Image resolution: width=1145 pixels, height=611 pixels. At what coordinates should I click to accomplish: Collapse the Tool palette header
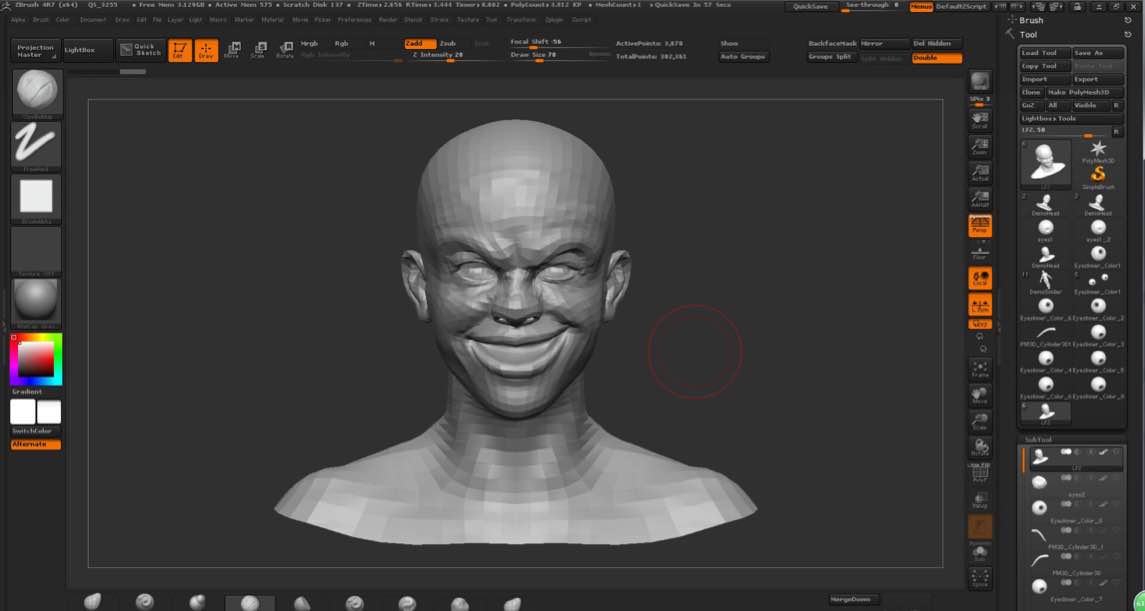coord(1028,35)
